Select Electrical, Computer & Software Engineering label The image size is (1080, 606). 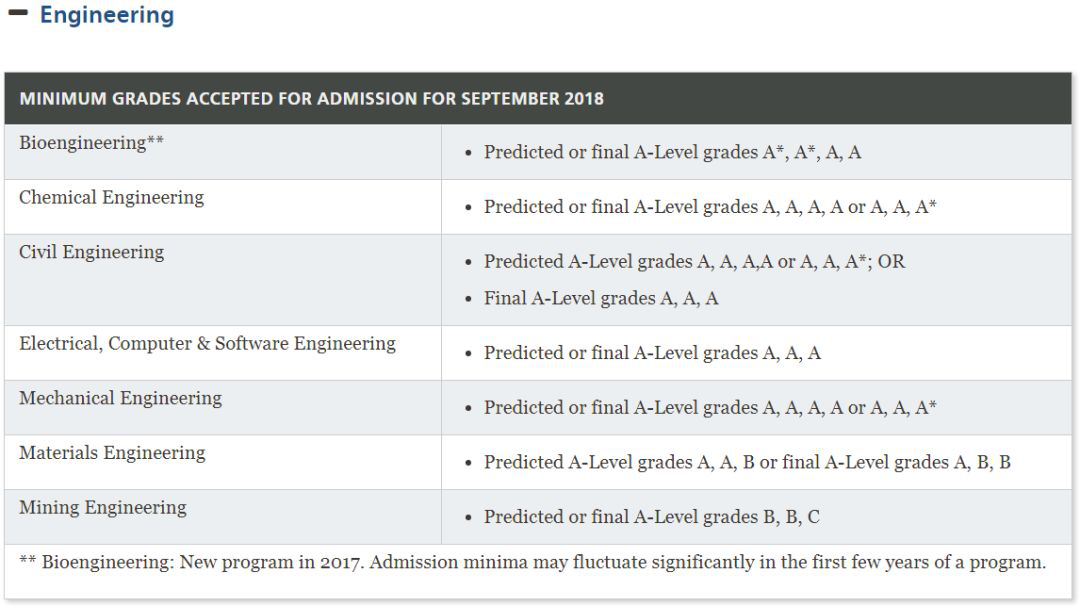207,344
